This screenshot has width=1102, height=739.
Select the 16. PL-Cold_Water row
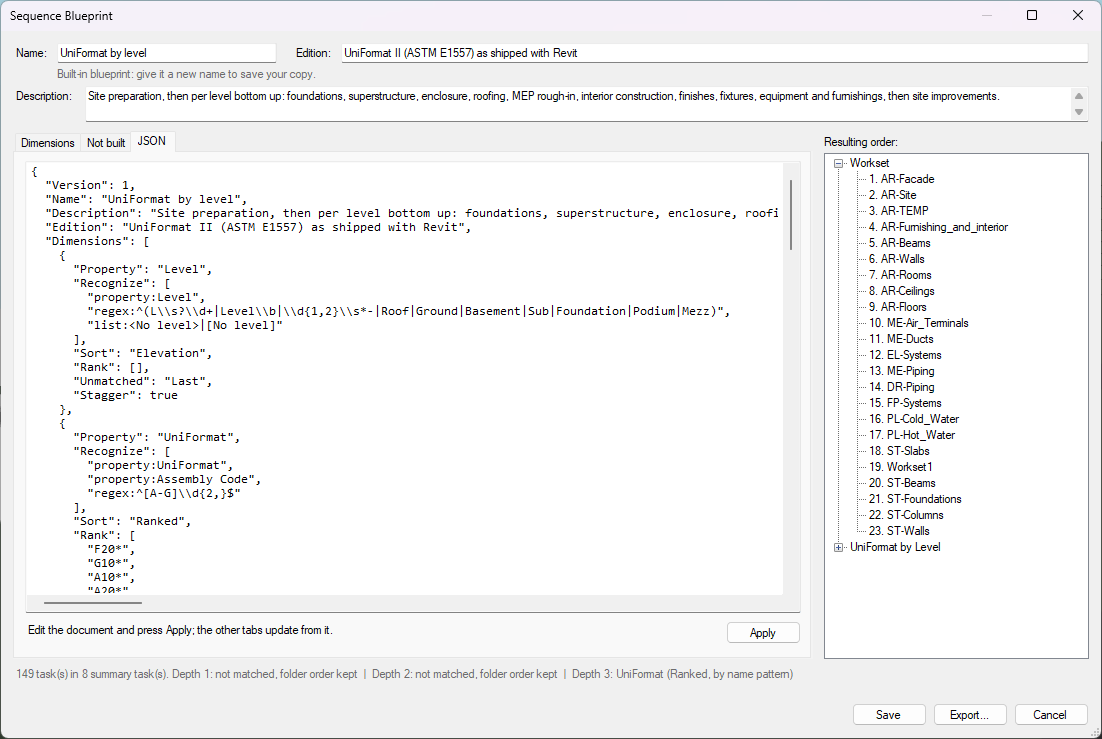(914, 419)
